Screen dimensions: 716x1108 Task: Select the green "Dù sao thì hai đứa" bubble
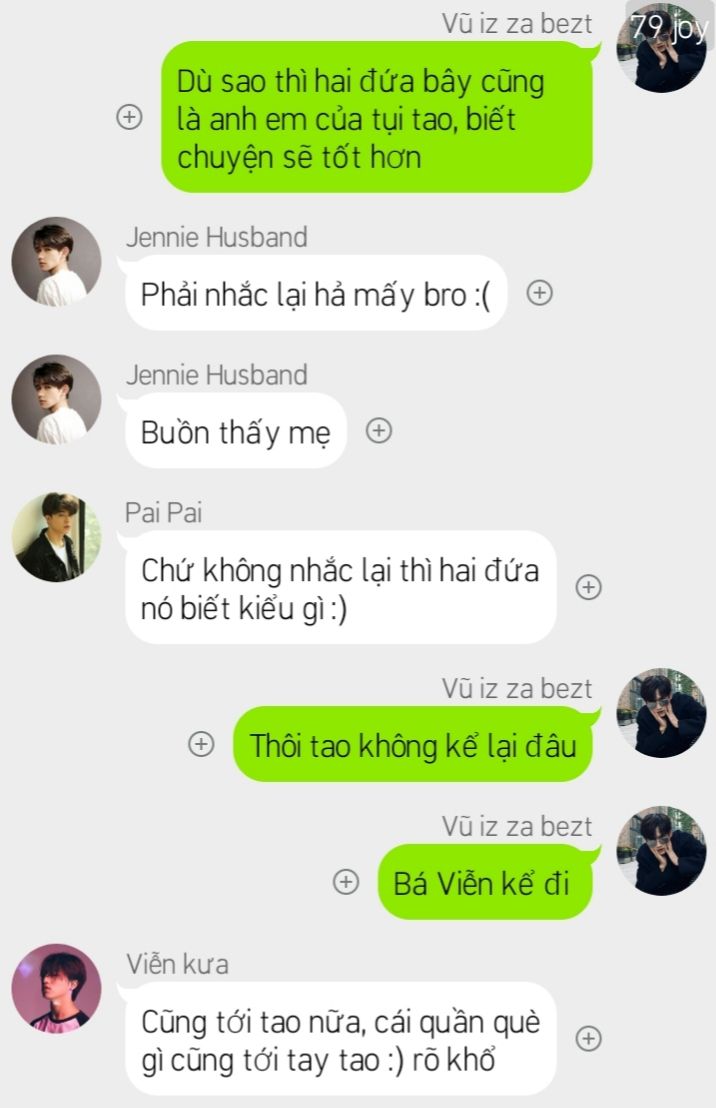[x=377, y=117]
